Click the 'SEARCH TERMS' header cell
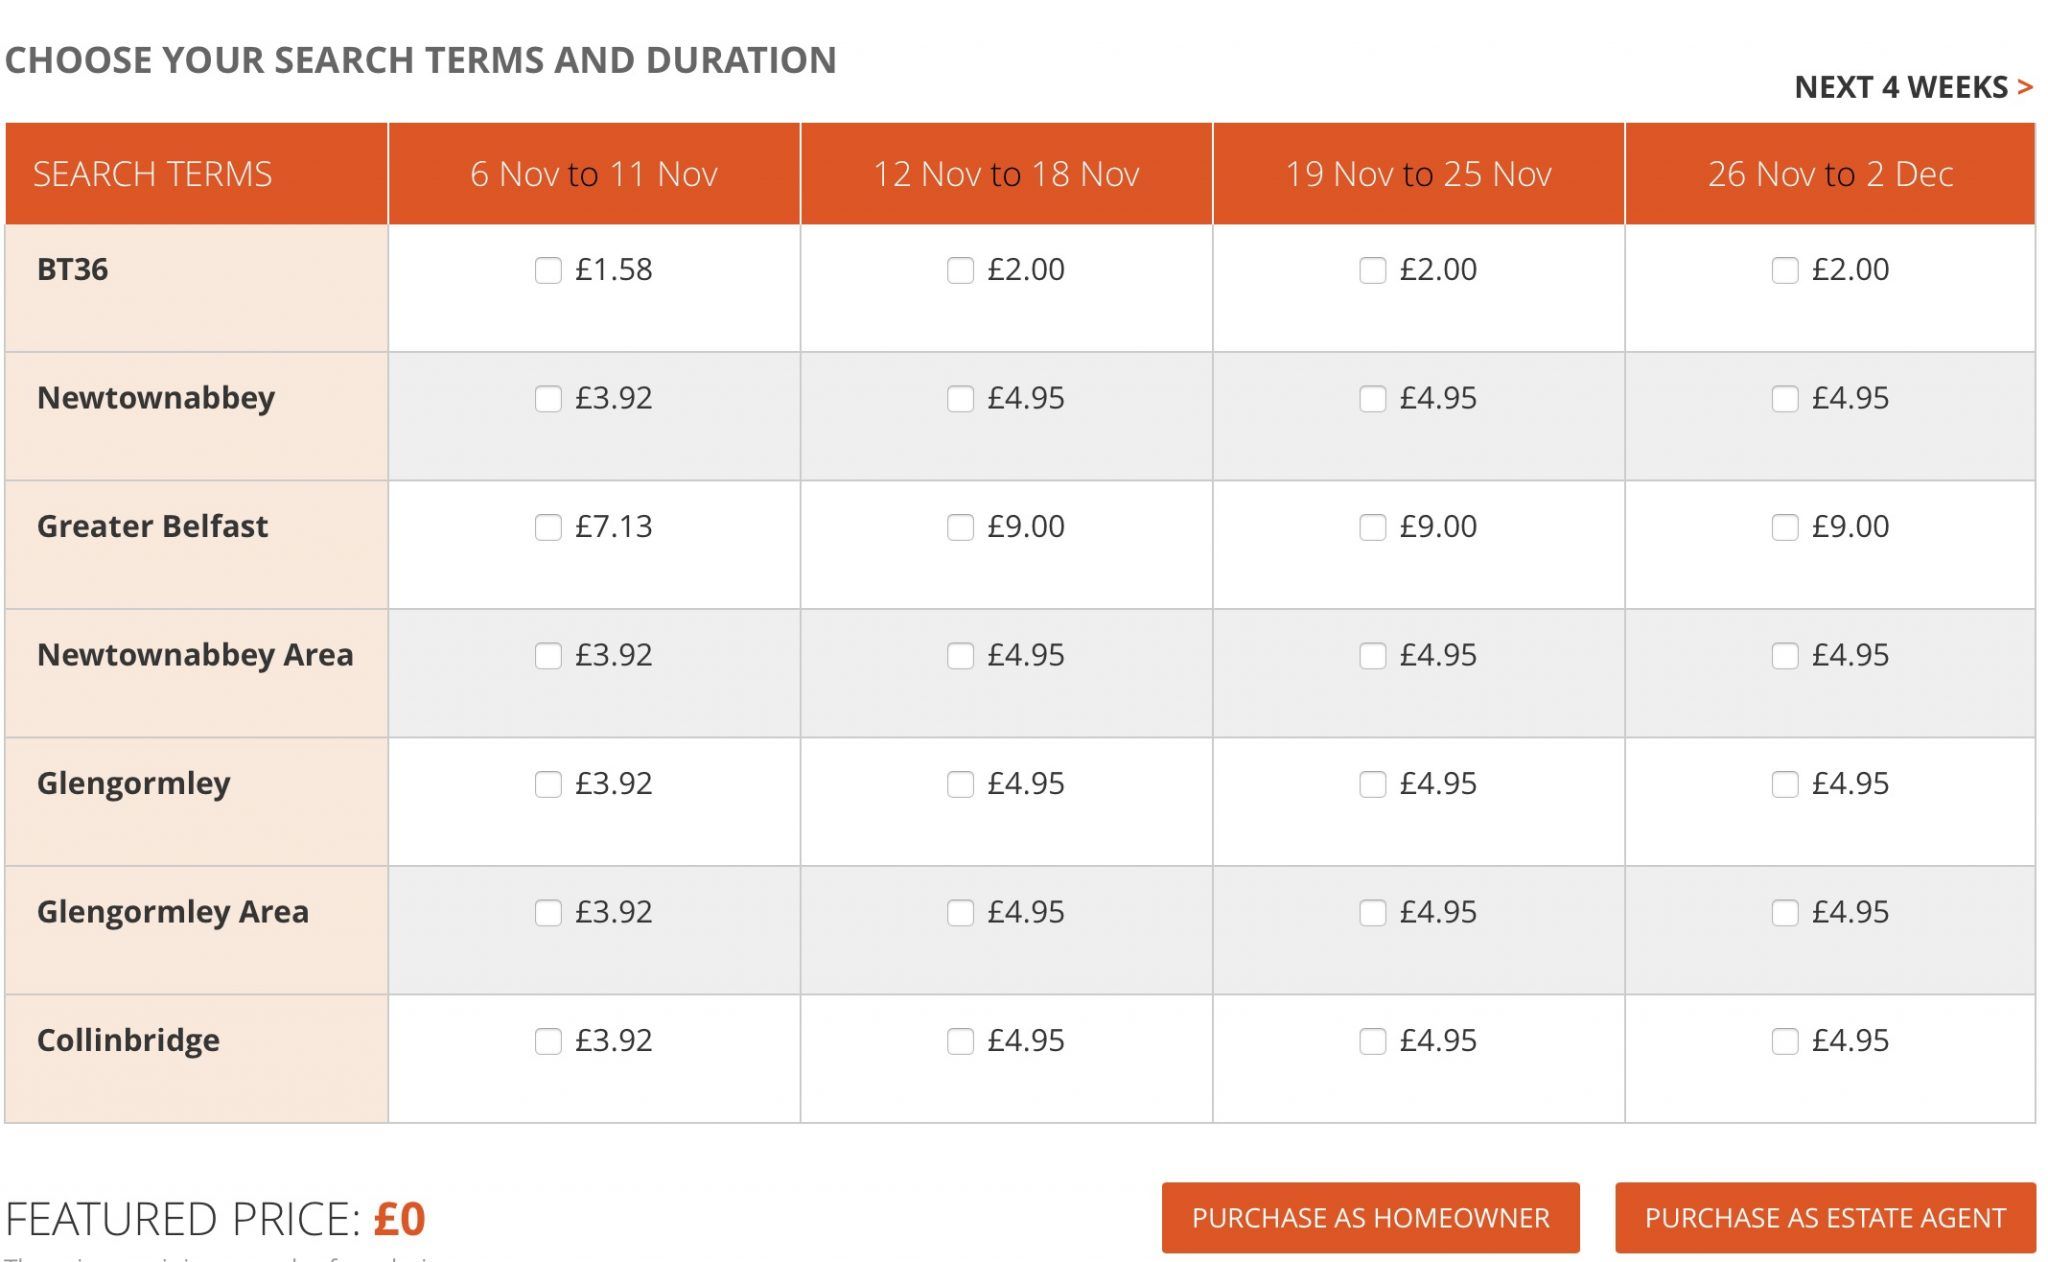This screenshot has height=1262, width=2048. click(196, 174)
